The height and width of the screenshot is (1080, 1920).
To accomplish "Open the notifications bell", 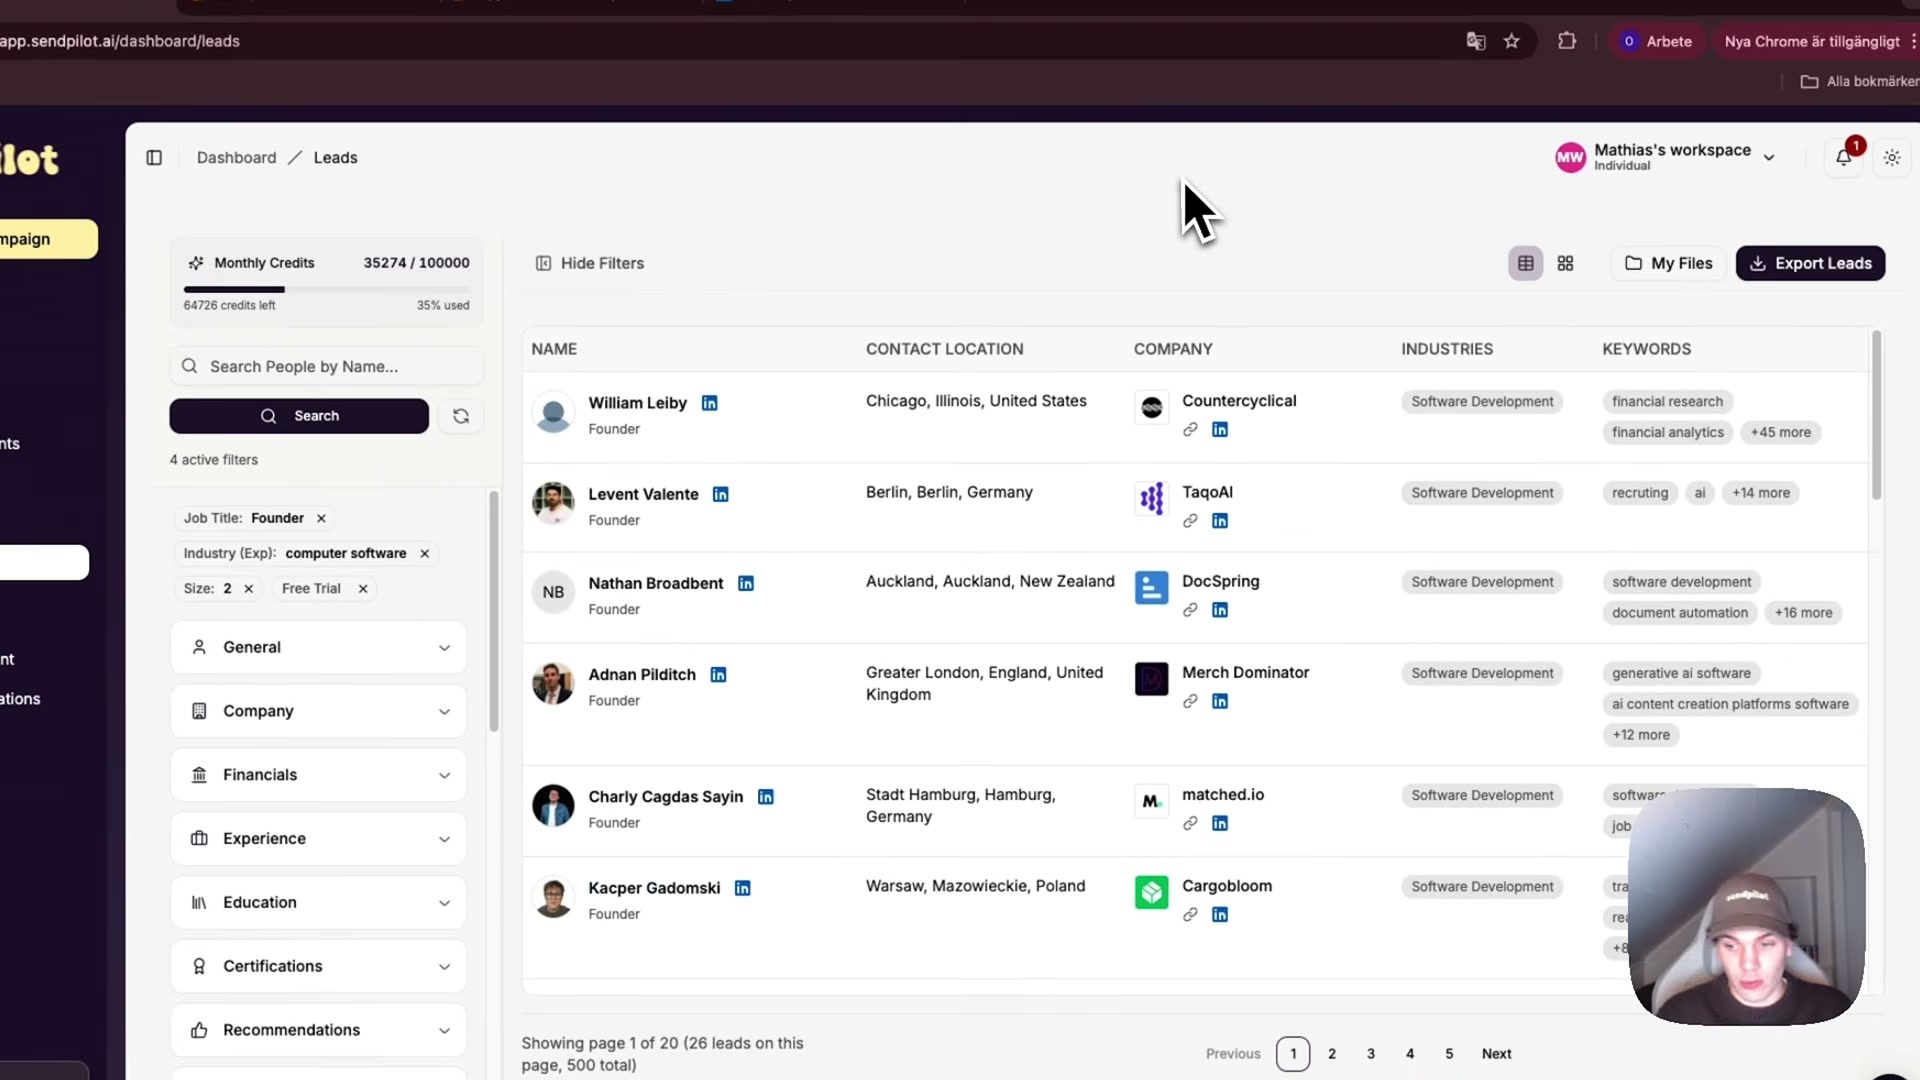I will tap(1844, 157).
